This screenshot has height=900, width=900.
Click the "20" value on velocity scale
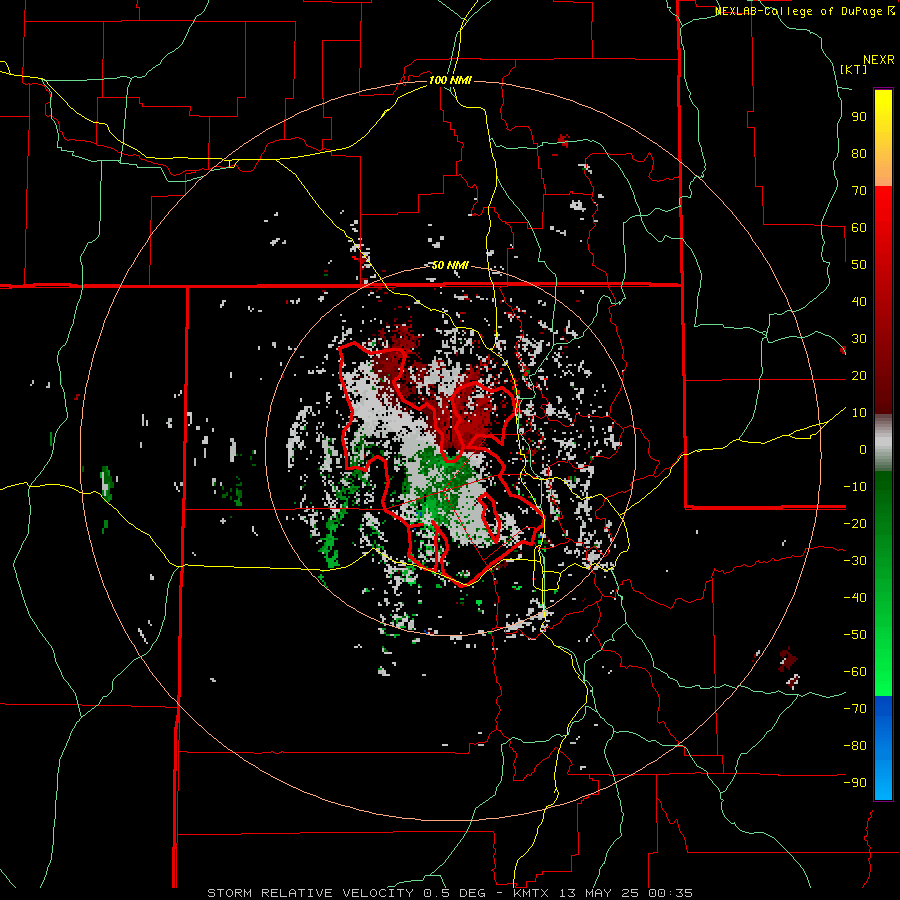pyautogui.click(x=859, y=376)
